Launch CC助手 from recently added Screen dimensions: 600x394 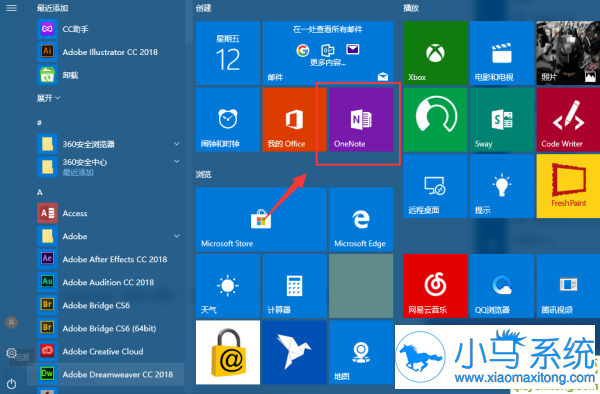109,29
